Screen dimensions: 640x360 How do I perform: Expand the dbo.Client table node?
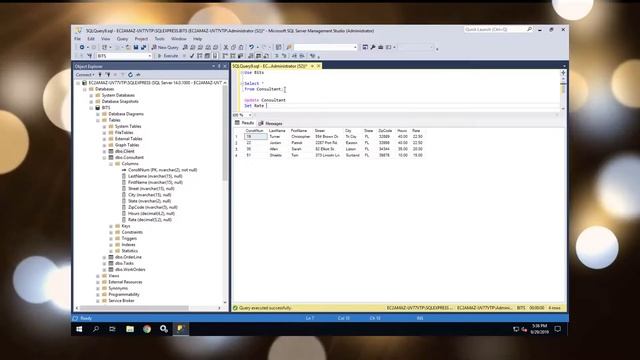(104, 151)
